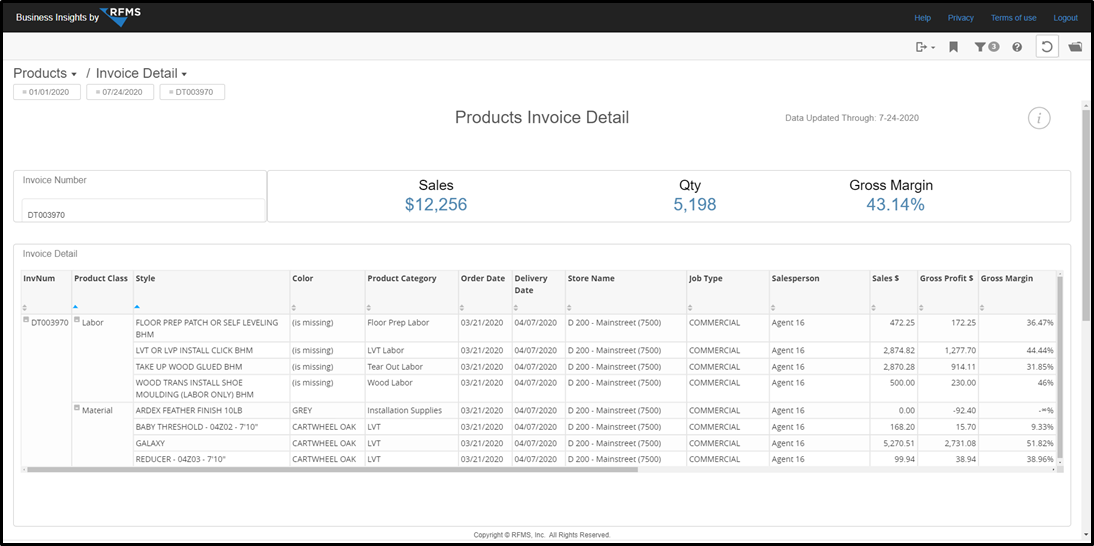Collapse the DT003970 invoice row group
The width and height of the screenshot is (1094, 546).
[26, 319]
